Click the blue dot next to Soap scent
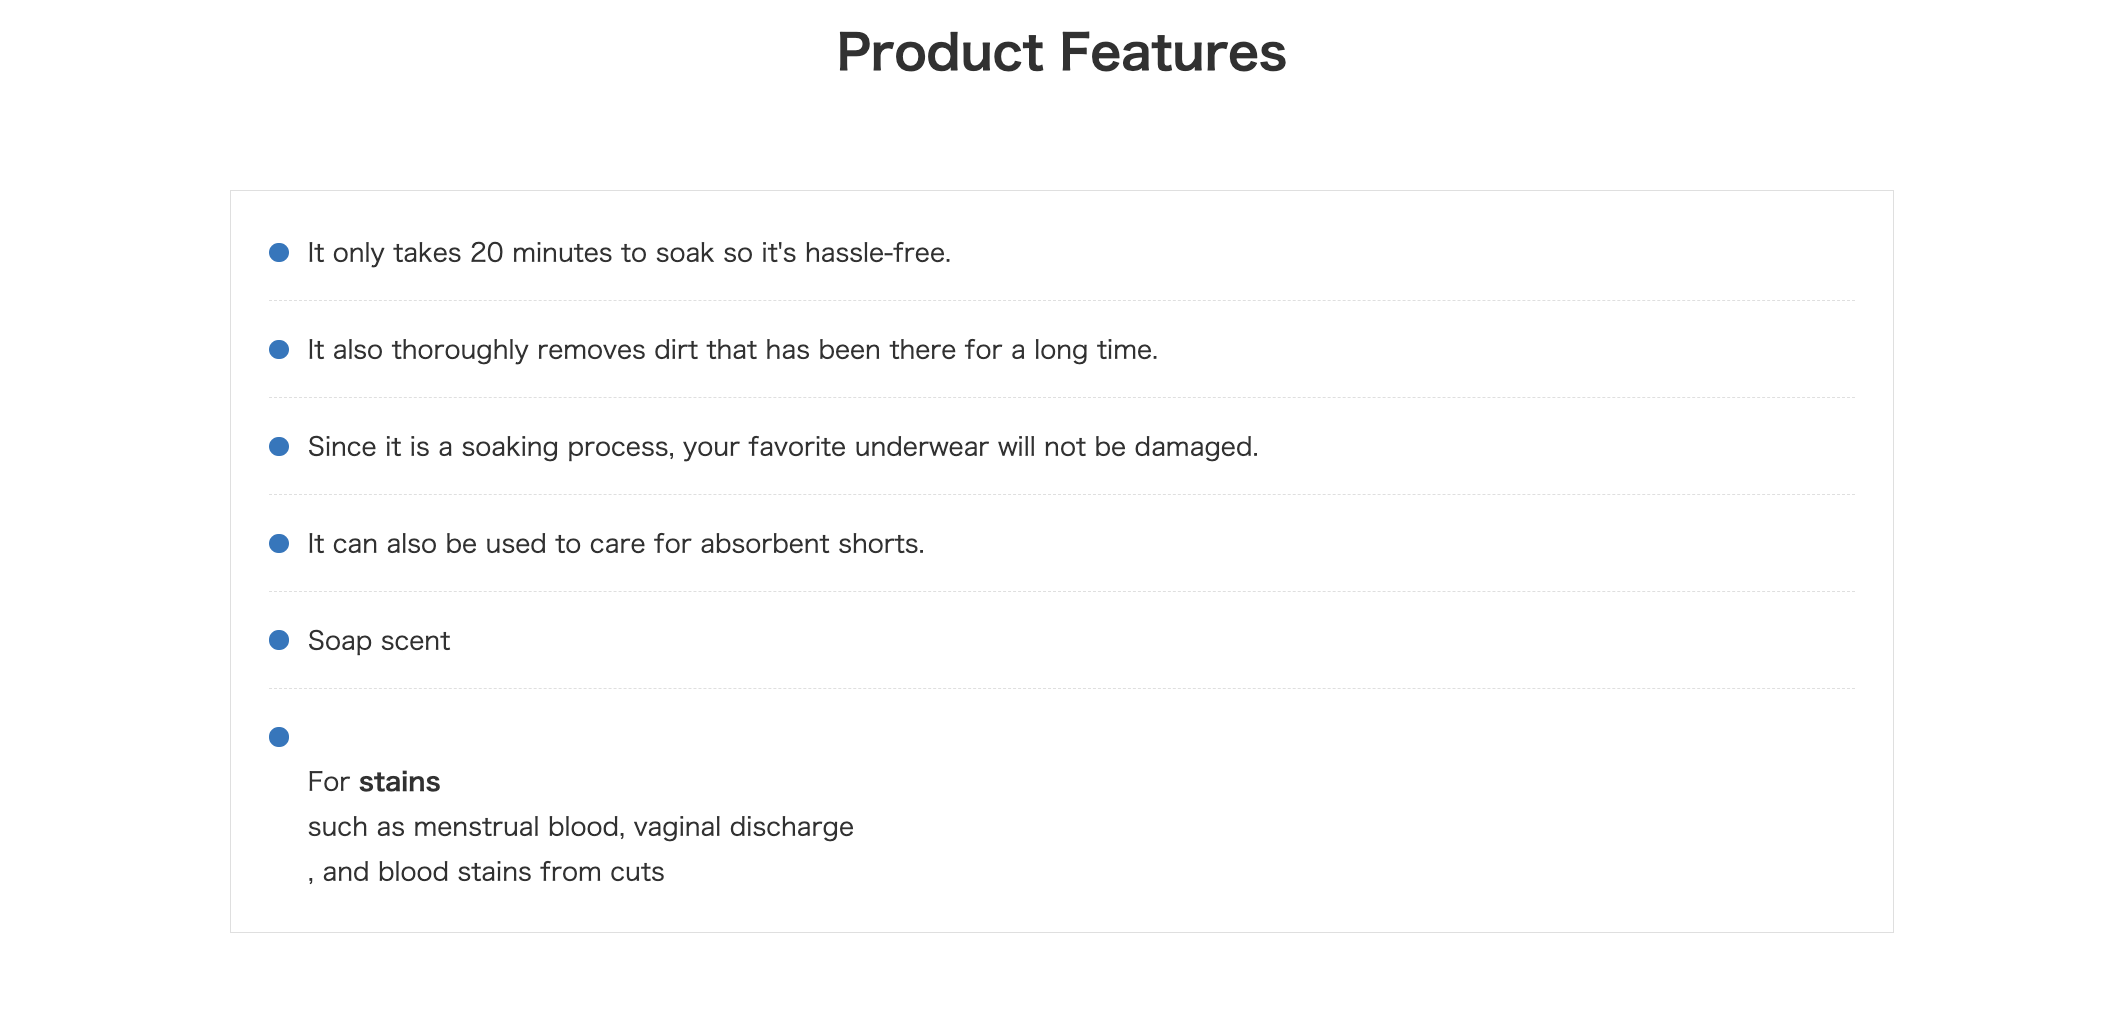Image resolution: width=2116 pixels, height=1026 pixels. pos(279,640)
